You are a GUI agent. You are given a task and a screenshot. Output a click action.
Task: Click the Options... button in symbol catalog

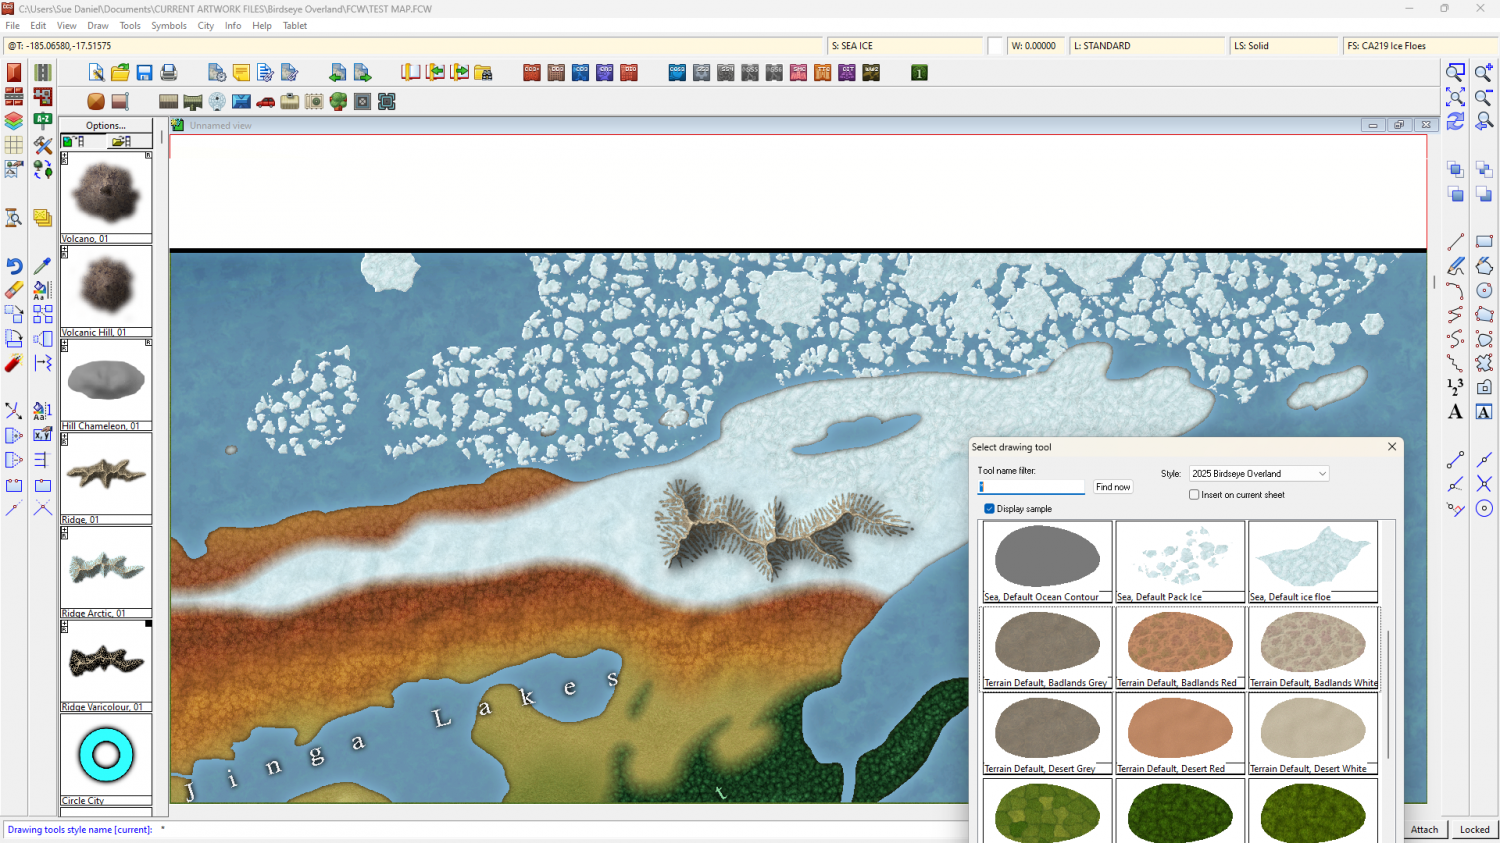(x=106, y=126)
